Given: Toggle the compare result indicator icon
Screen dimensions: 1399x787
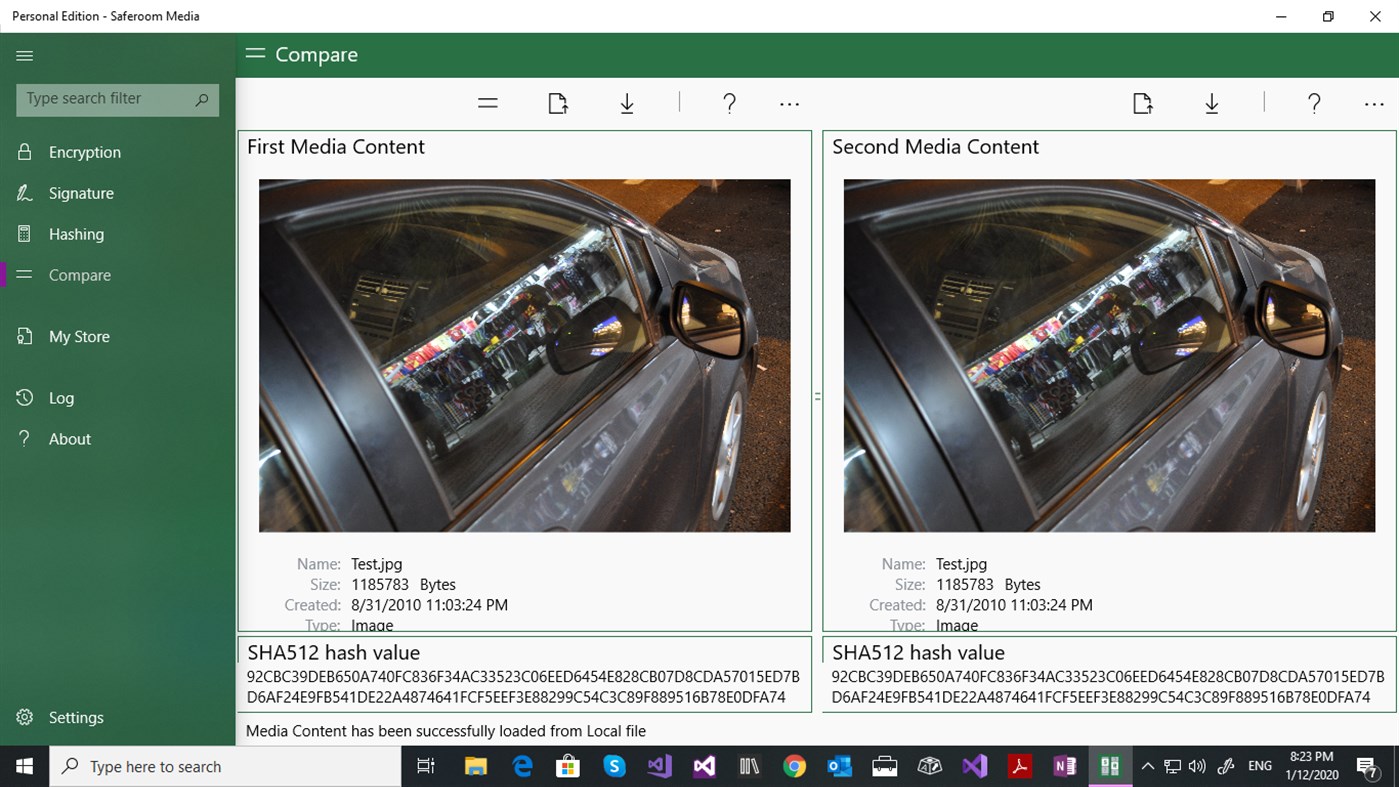Looking at the screenshot, I should 817,394.
